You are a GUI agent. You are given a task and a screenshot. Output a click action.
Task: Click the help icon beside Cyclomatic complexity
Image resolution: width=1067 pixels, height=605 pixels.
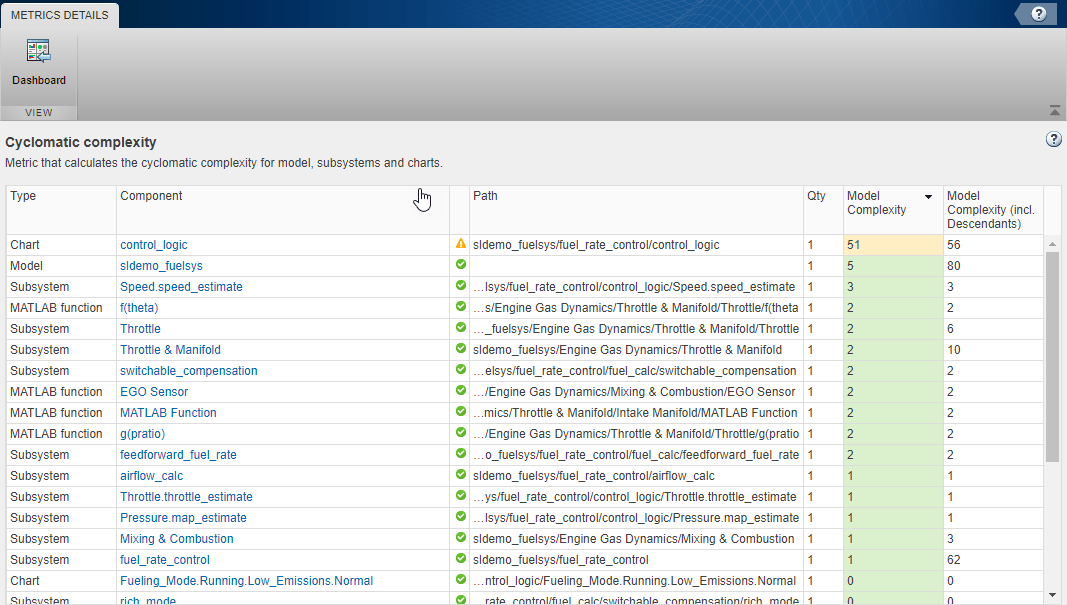click(1053, 140)
